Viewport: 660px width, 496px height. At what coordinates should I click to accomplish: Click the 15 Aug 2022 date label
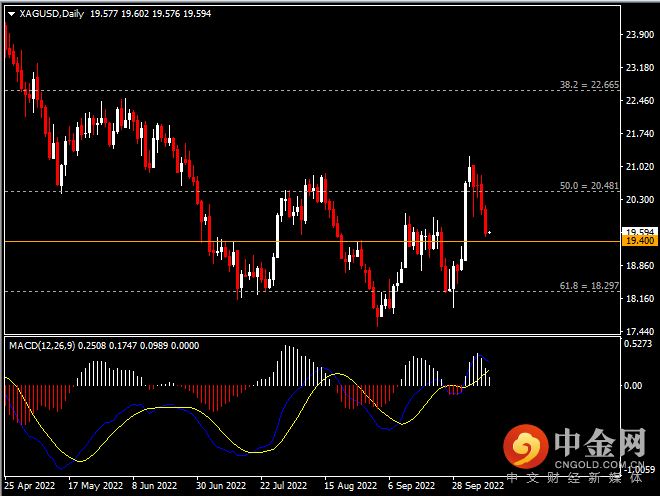click(x=350, y=485)
